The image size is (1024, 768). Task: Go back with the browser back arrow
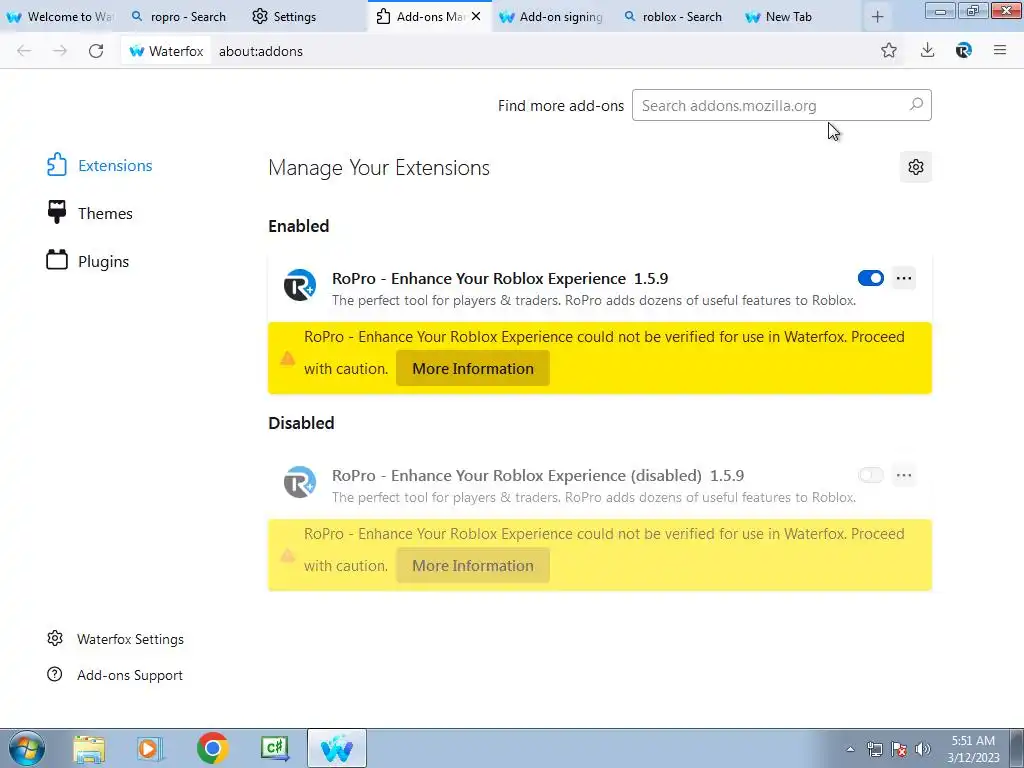coord(24,51)
